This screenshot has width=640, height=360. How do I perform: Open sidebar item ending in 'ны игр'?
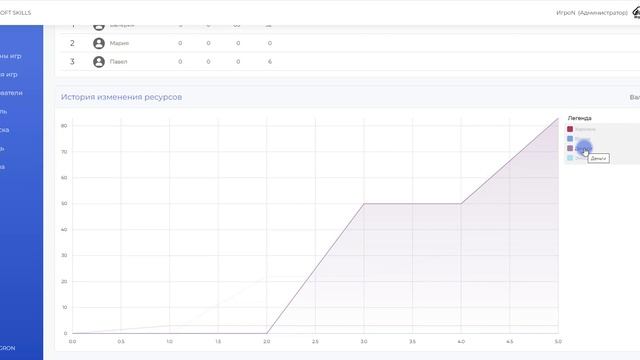11,56
